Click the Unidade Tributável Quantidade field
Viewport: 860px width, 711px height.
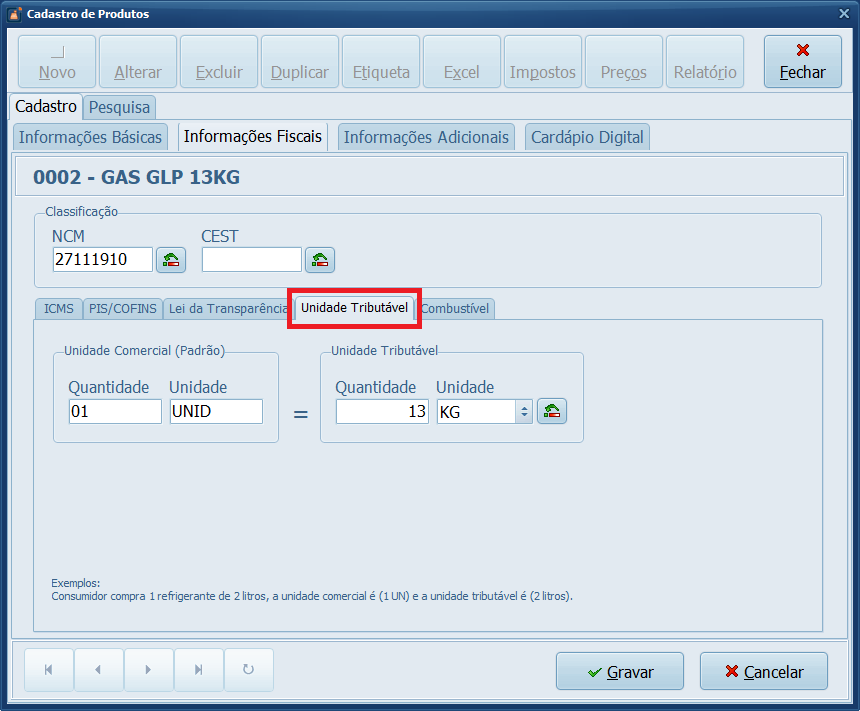(x=382, y=411)
